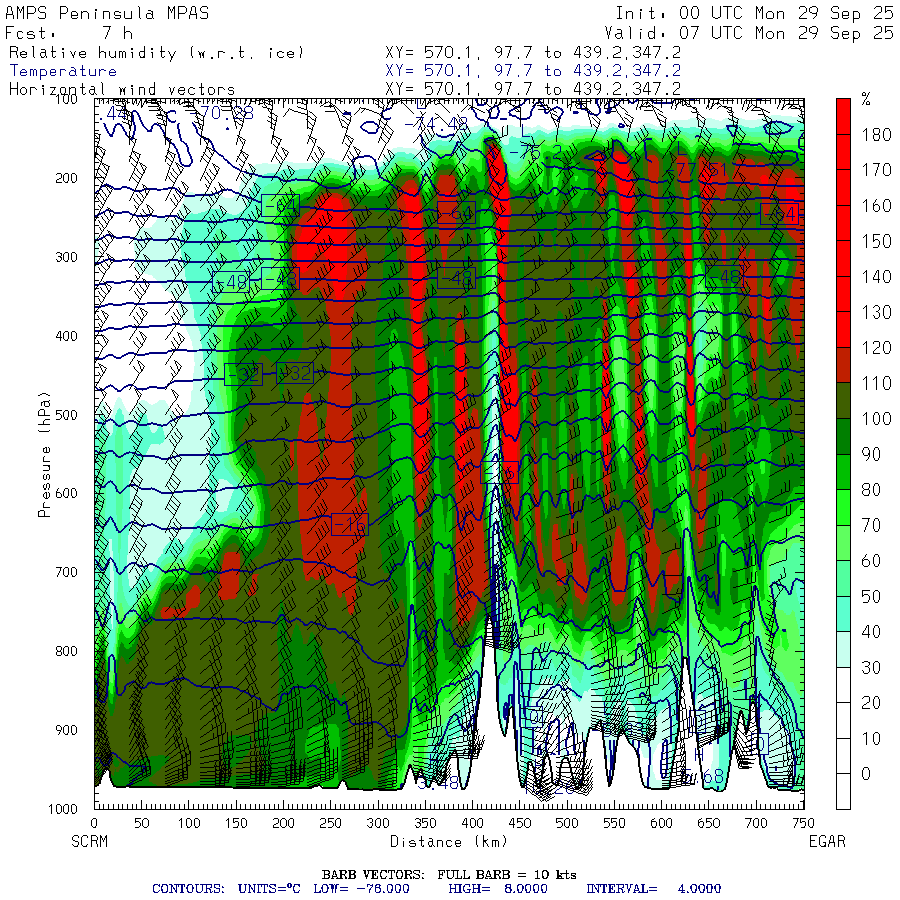Image resolution: width=900 pixels, height=900 pixels.
Task: Click the "400" distance axis tick label
Action: click(472, 823)
